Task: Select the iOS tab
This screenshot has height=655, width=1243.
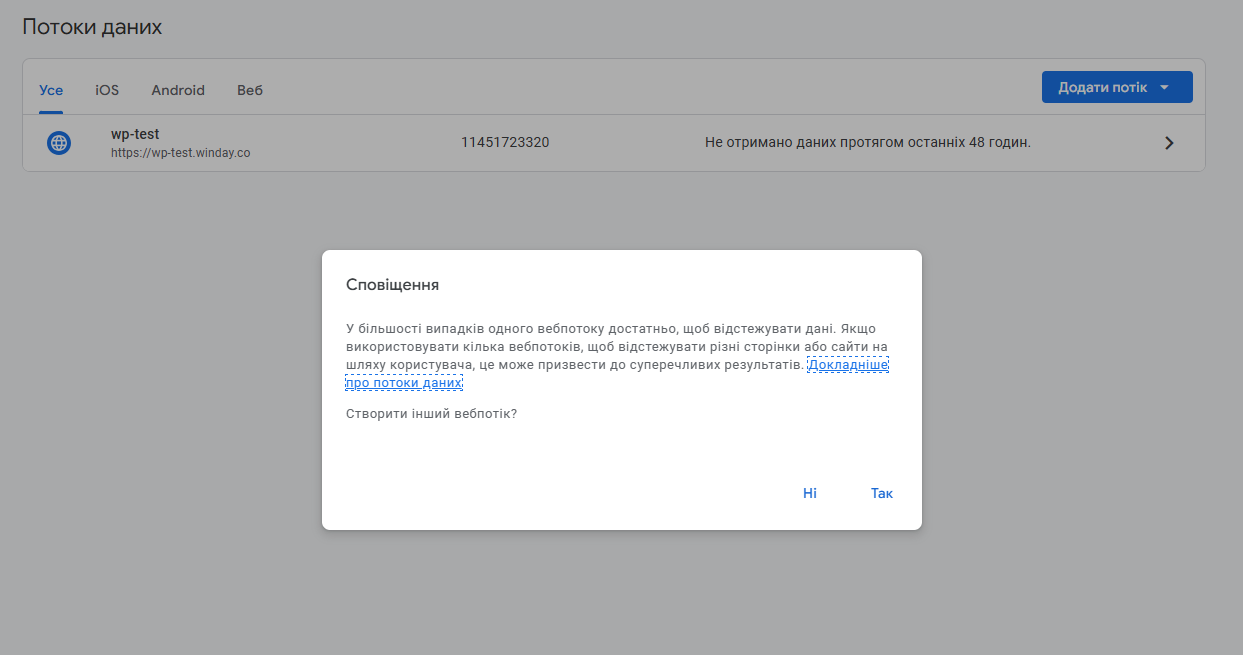Action: pyautogui.click(x=107, y=90)
